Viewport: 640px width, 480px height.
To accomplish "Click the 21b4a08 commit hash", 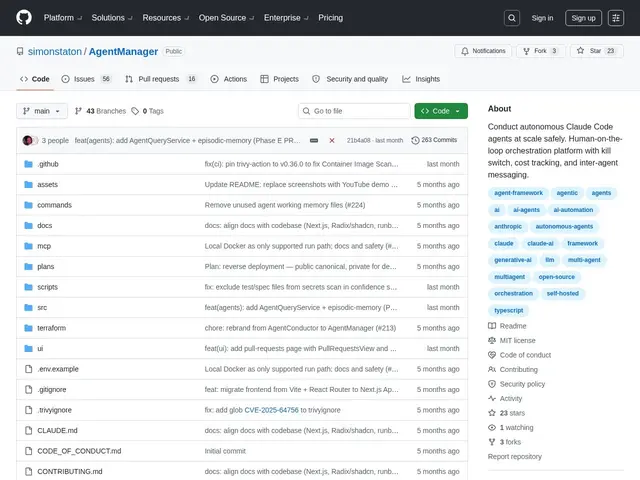I will click(x=358, y=140).
